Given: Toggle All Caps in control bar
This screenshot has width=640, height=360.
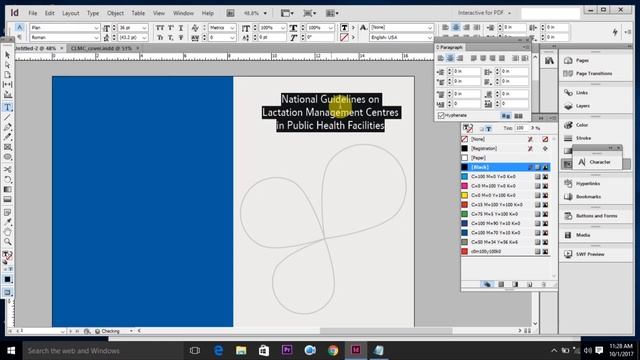Looking at the screenshot, I should click(x=160, y=28).
